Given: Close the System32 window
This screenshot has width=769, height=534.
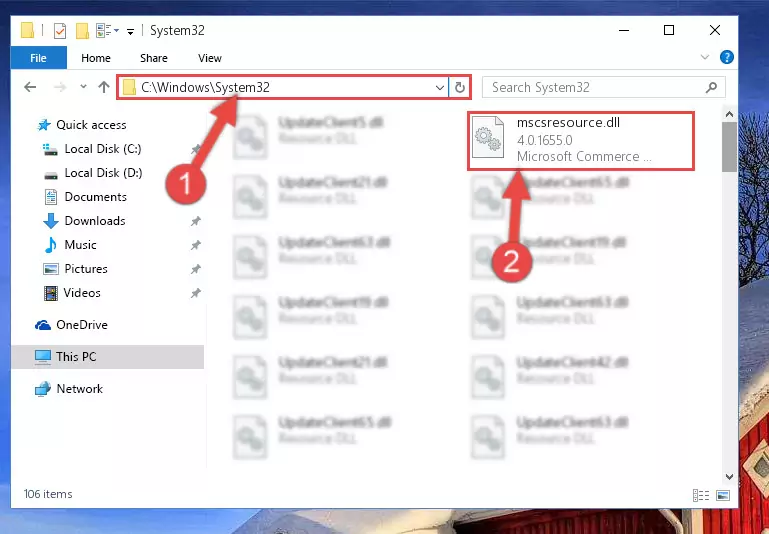Looking at the screenshot, I should coord(715,30).
